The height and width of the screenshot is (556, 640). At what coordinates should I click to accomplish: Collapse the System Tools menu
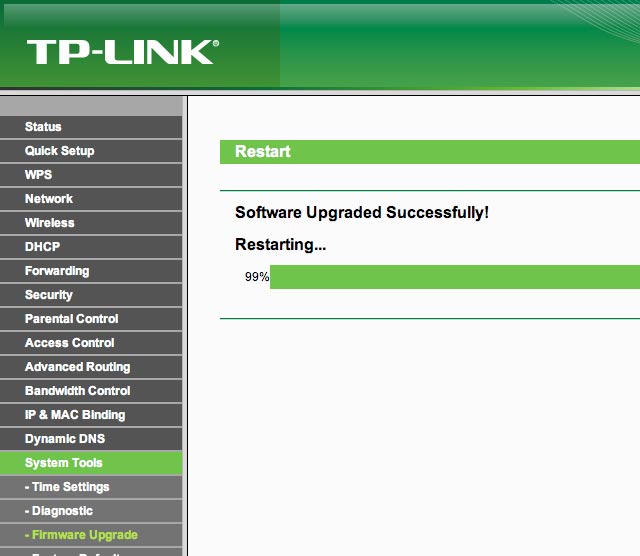[x=64, y=463]
